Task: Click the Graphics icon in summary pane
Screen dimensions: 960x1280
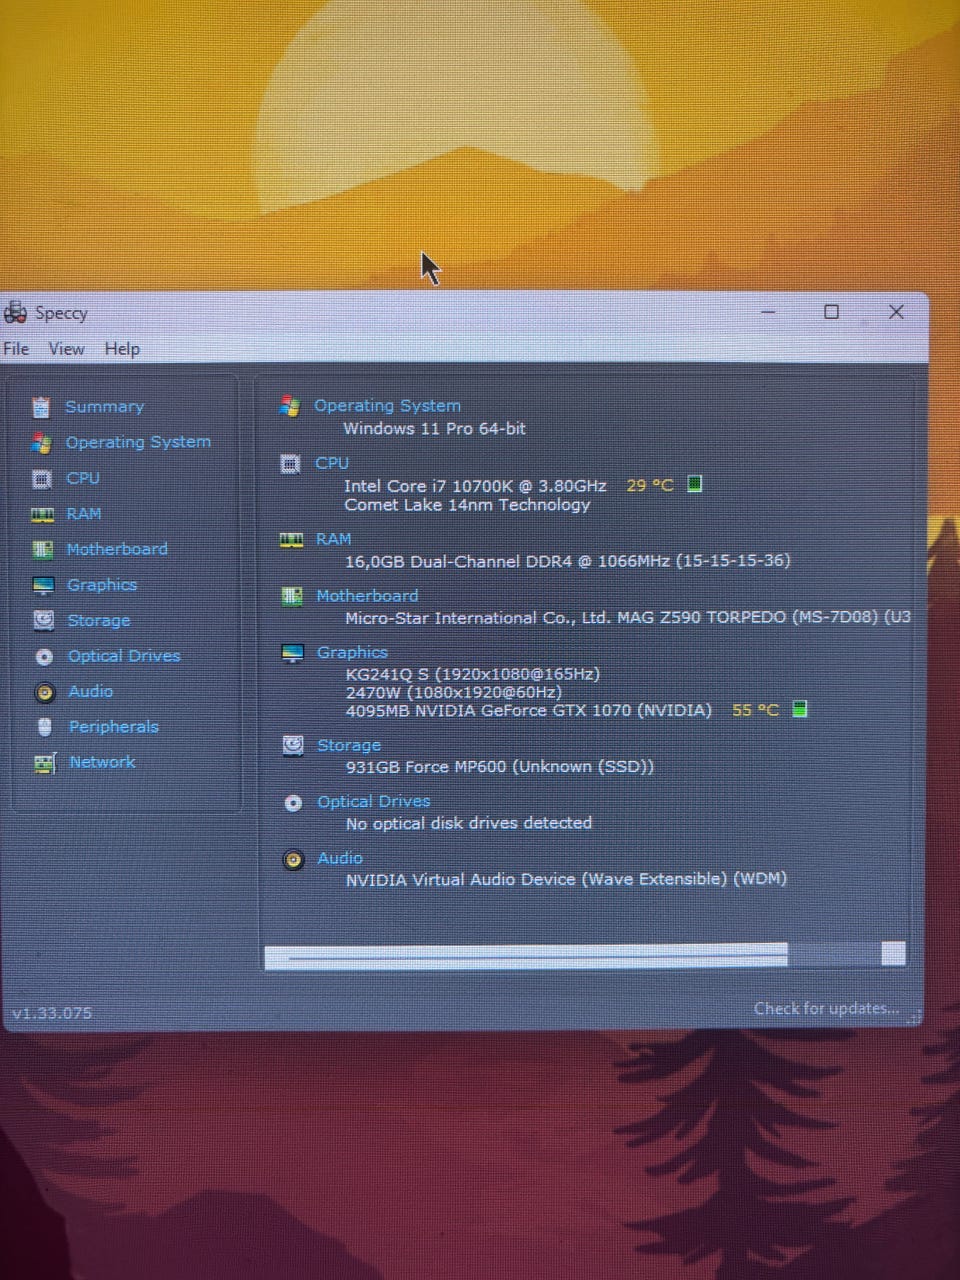Action: [x=293, y=653]
